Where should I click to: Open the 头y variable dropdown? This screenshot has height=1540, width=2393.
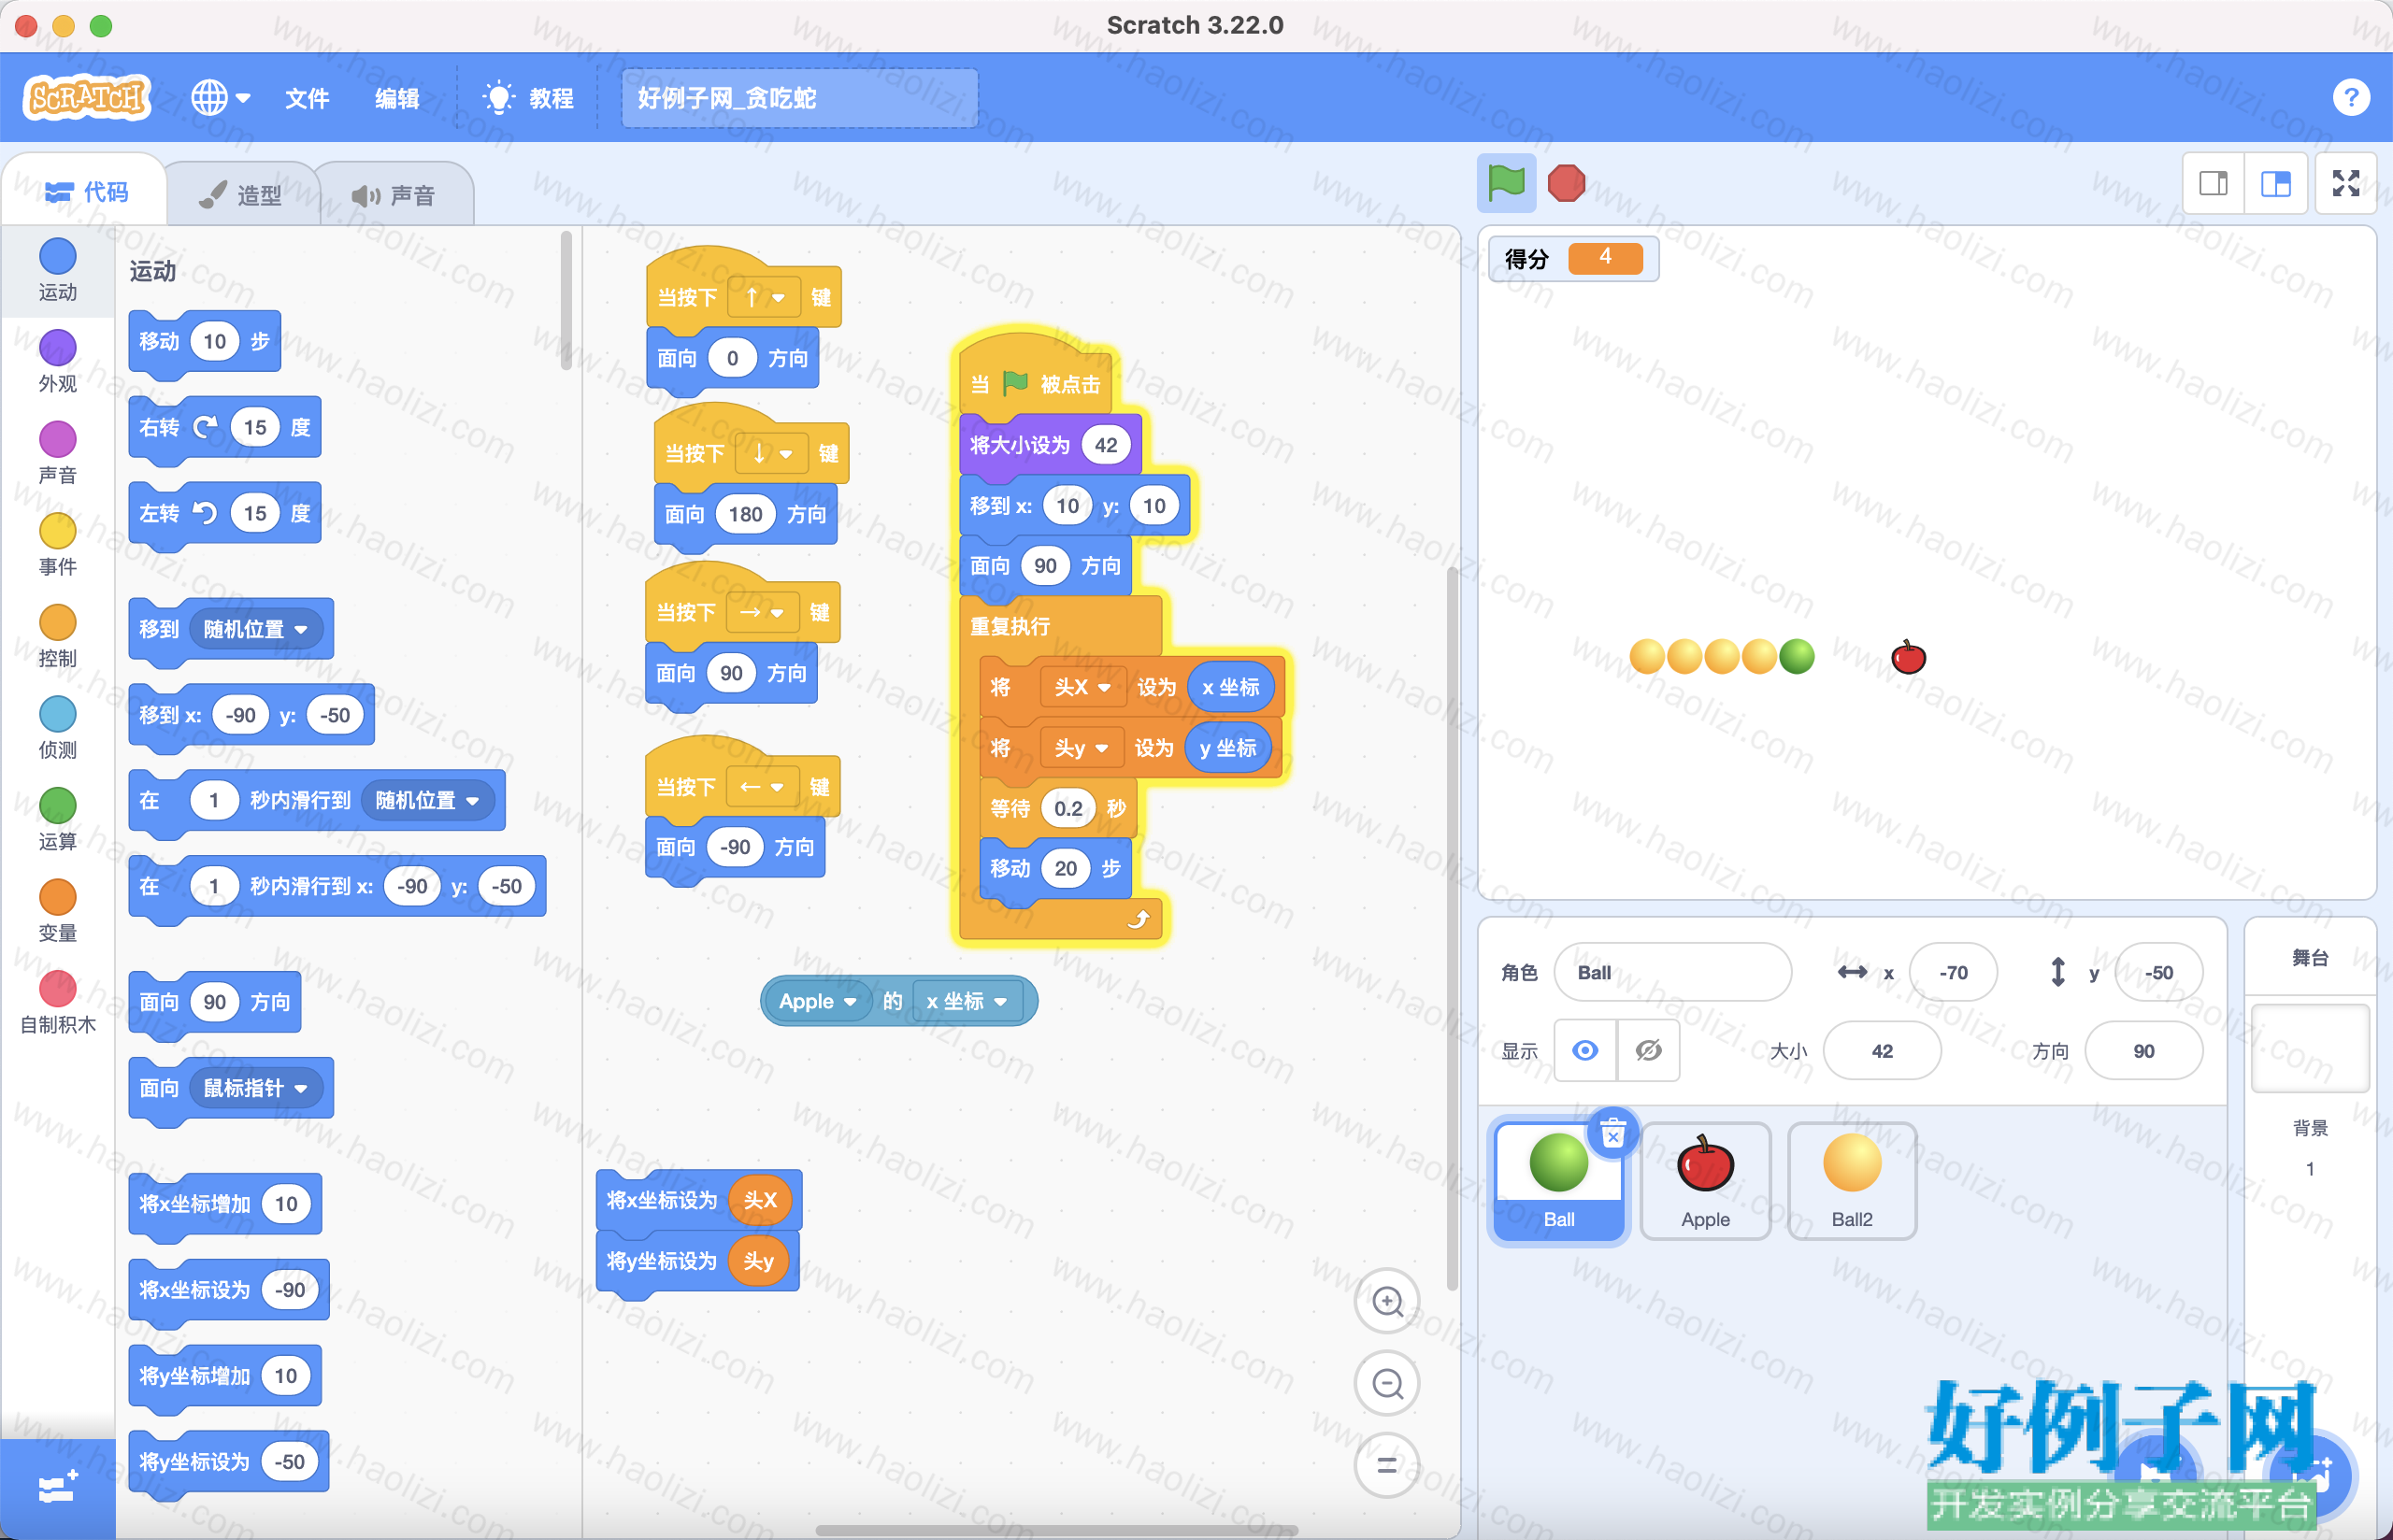pos(1081,748)
